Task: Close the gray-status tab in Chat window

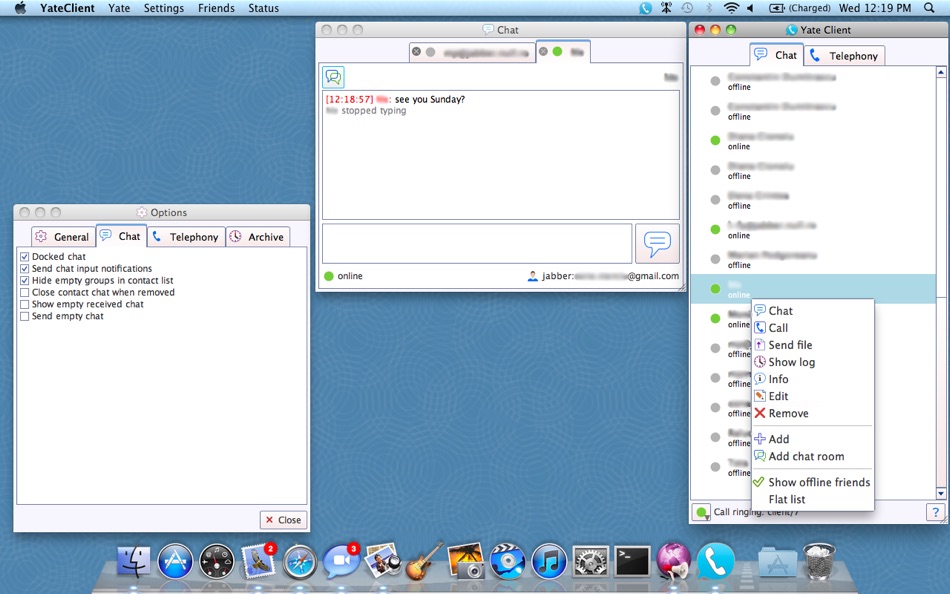Action: coord(416,52)
